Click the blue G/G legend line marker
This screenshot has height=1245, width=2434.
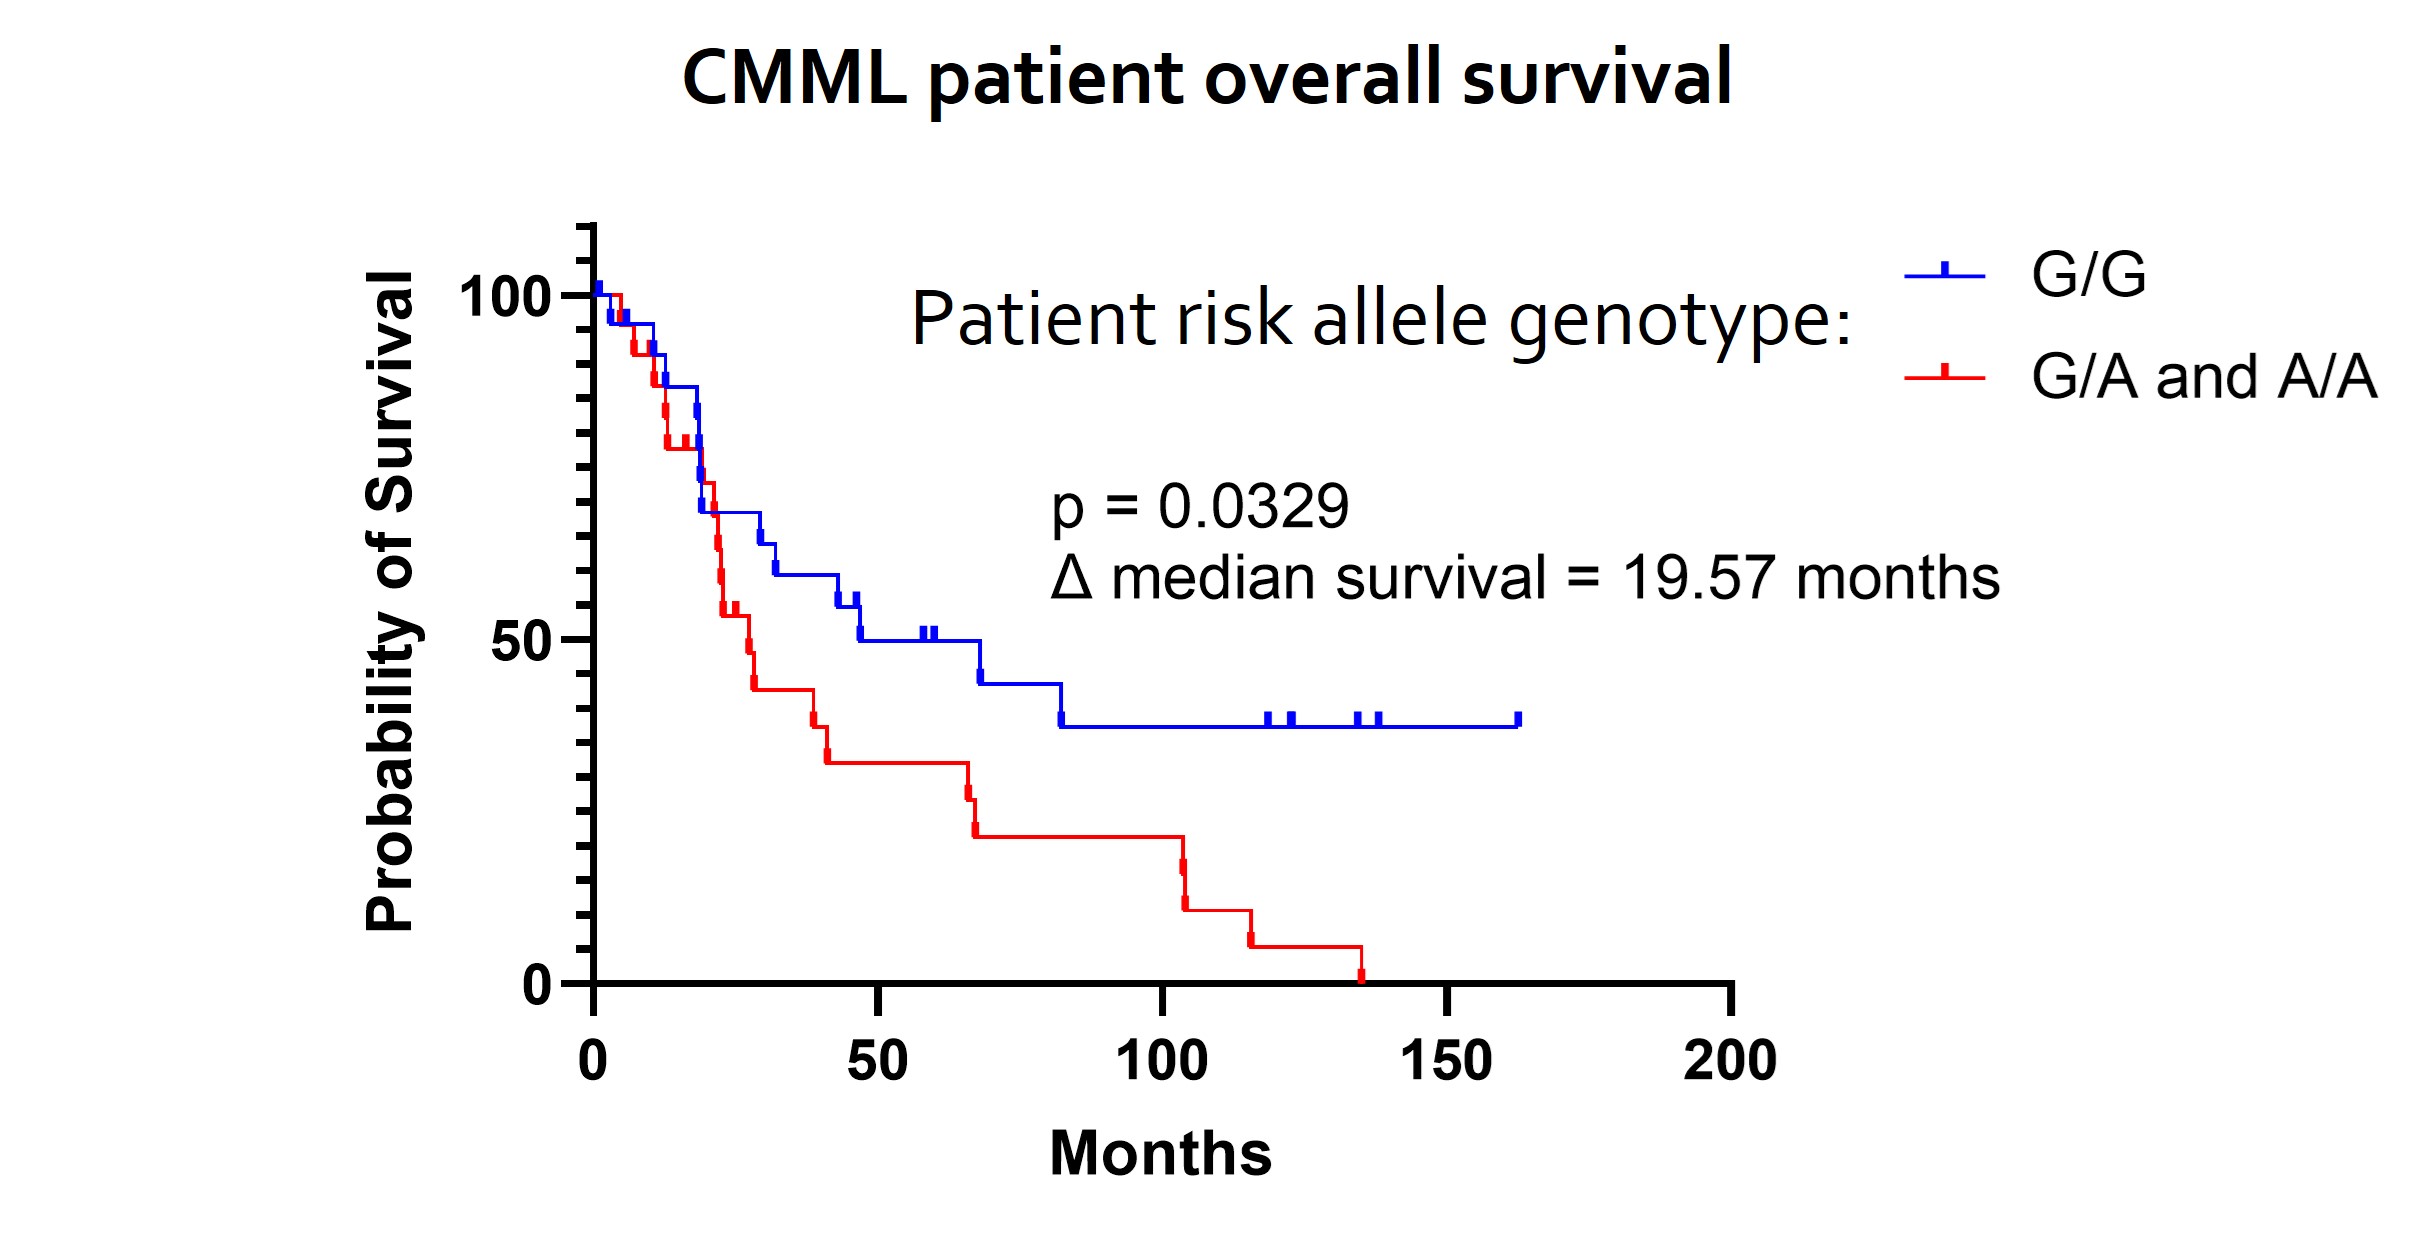[1944, 273]
